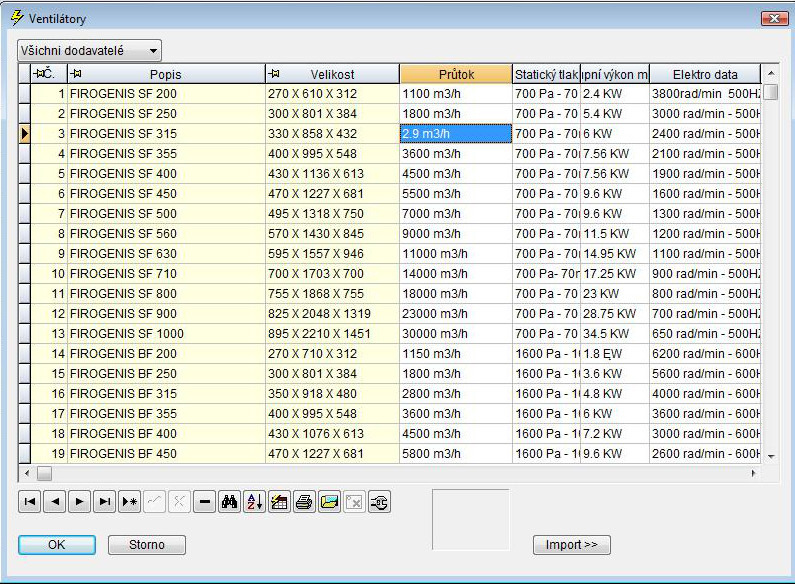Go to the next record
Viewport: 795px width, 584px height.
click(x=79, y=502)
